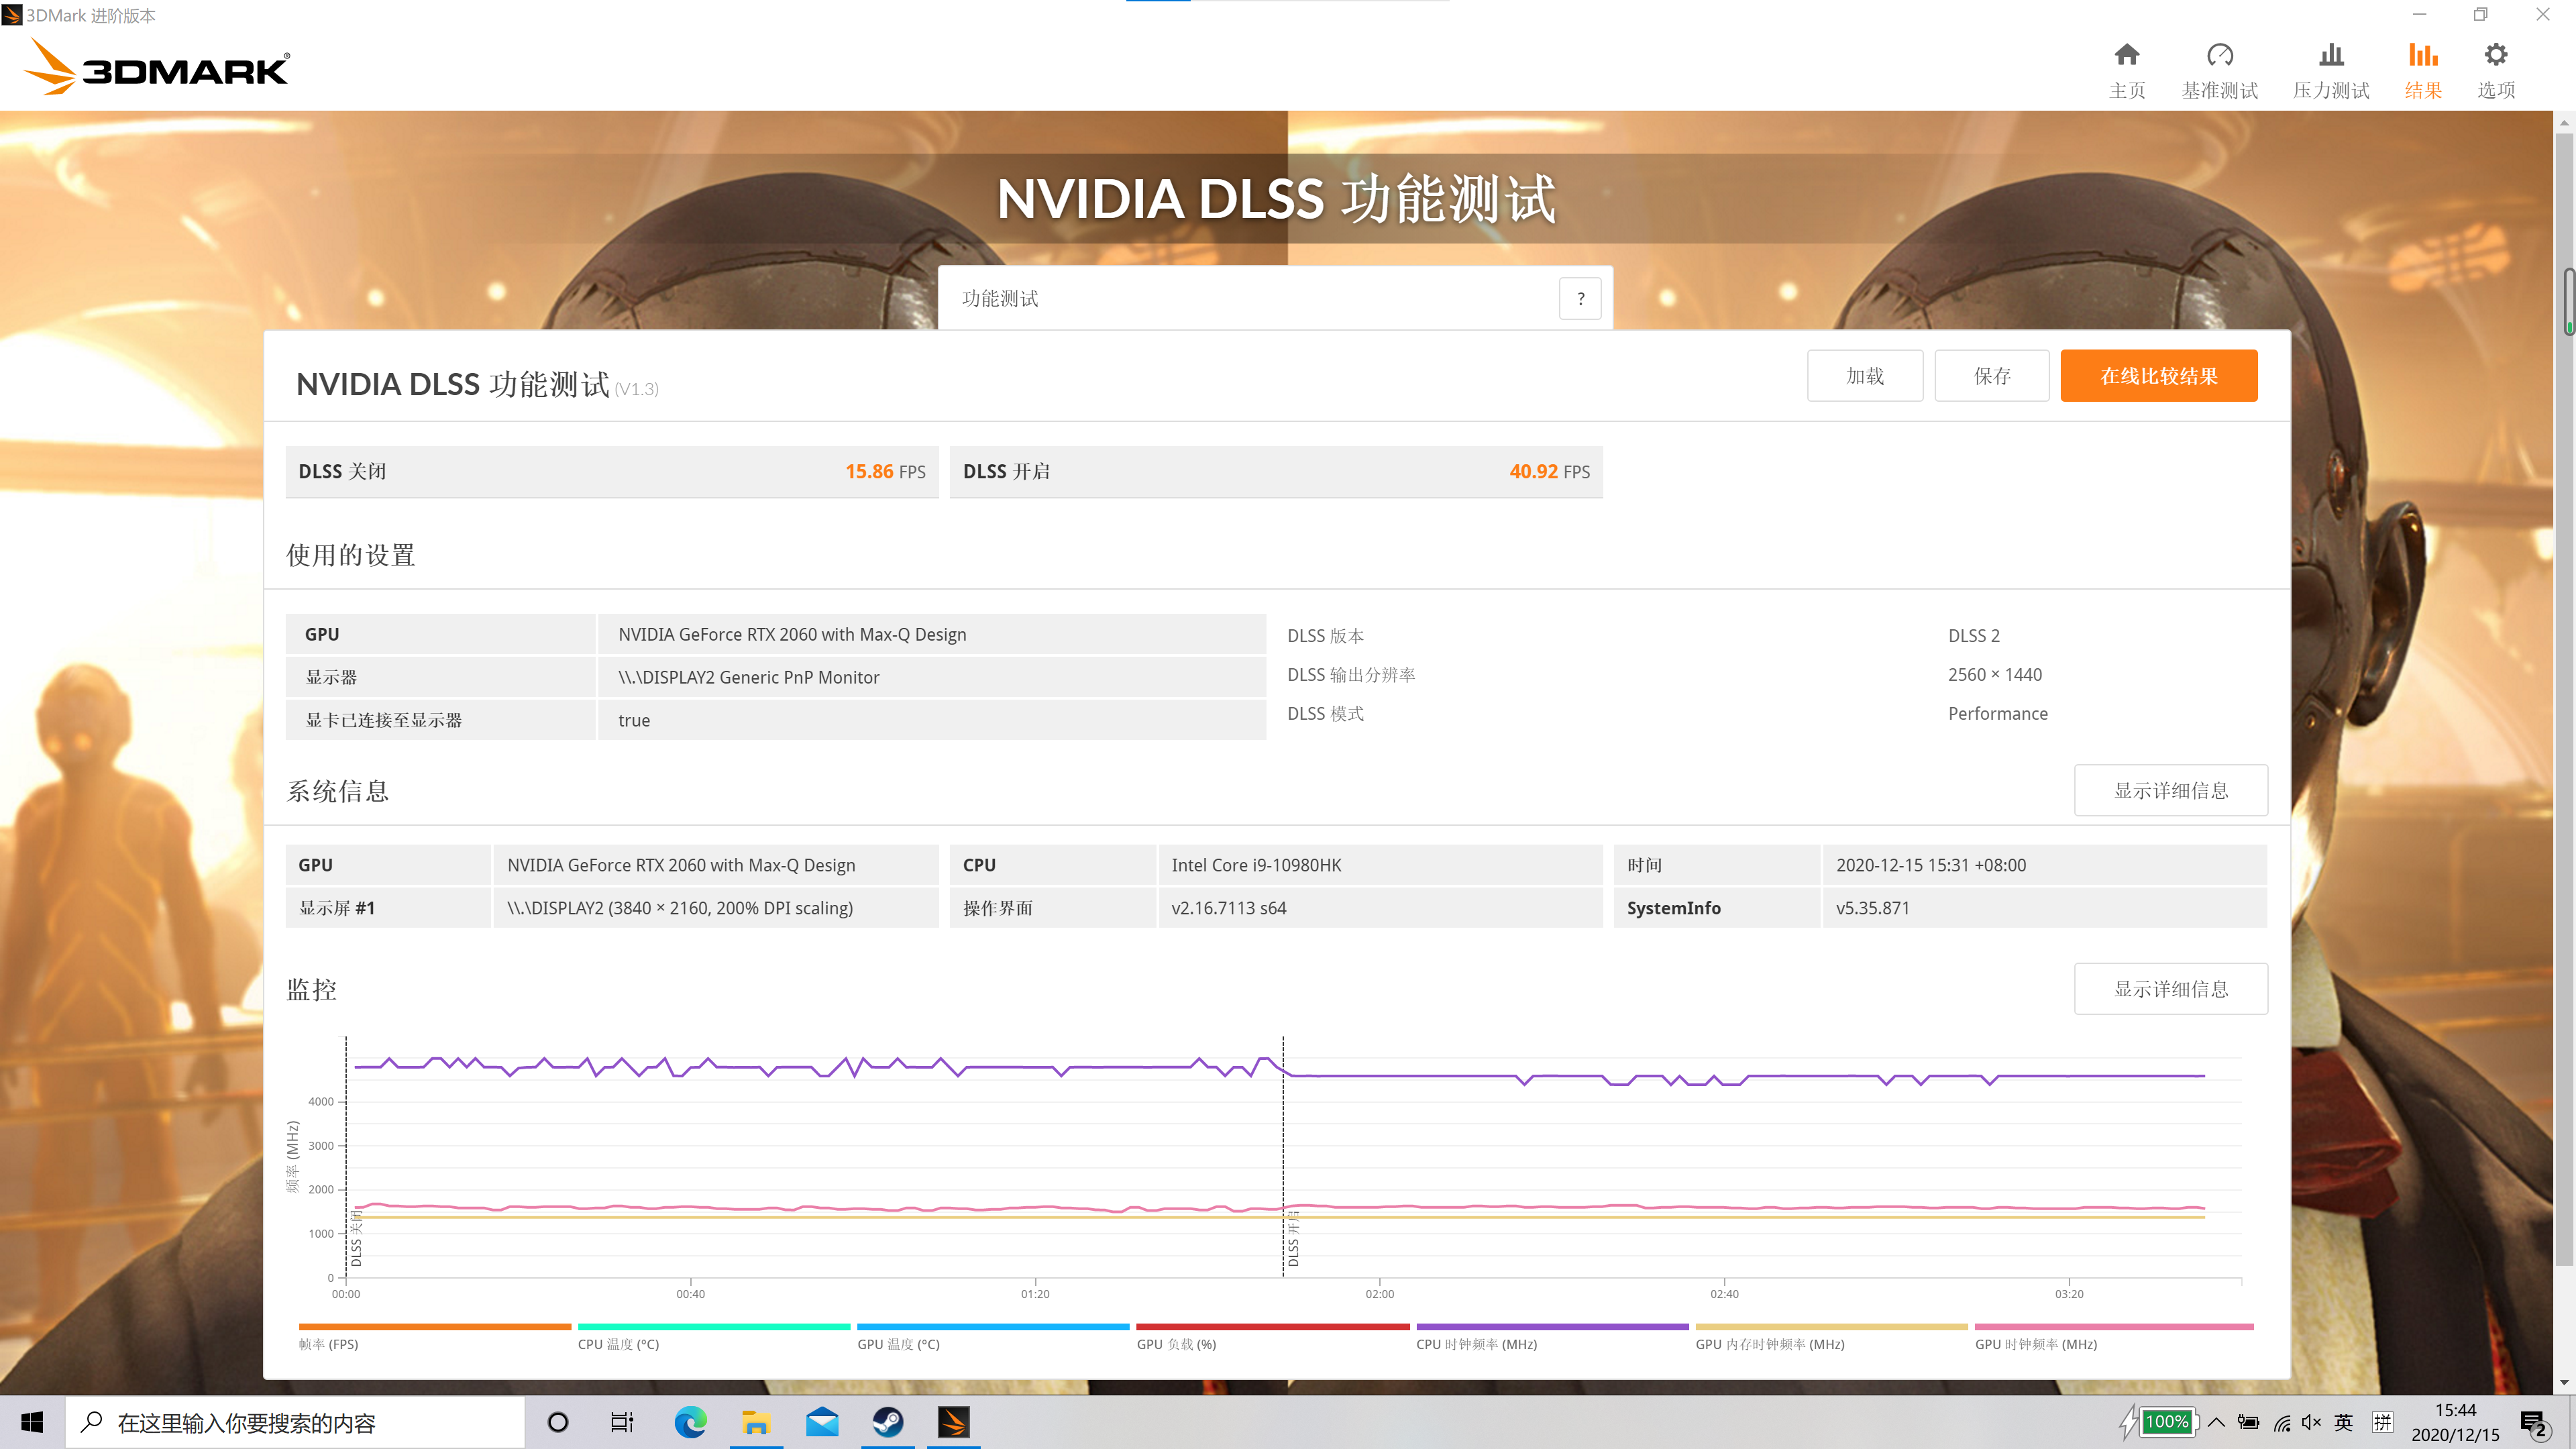Open the notification center icon

pyautogui.click(x=2536, y=1422)
